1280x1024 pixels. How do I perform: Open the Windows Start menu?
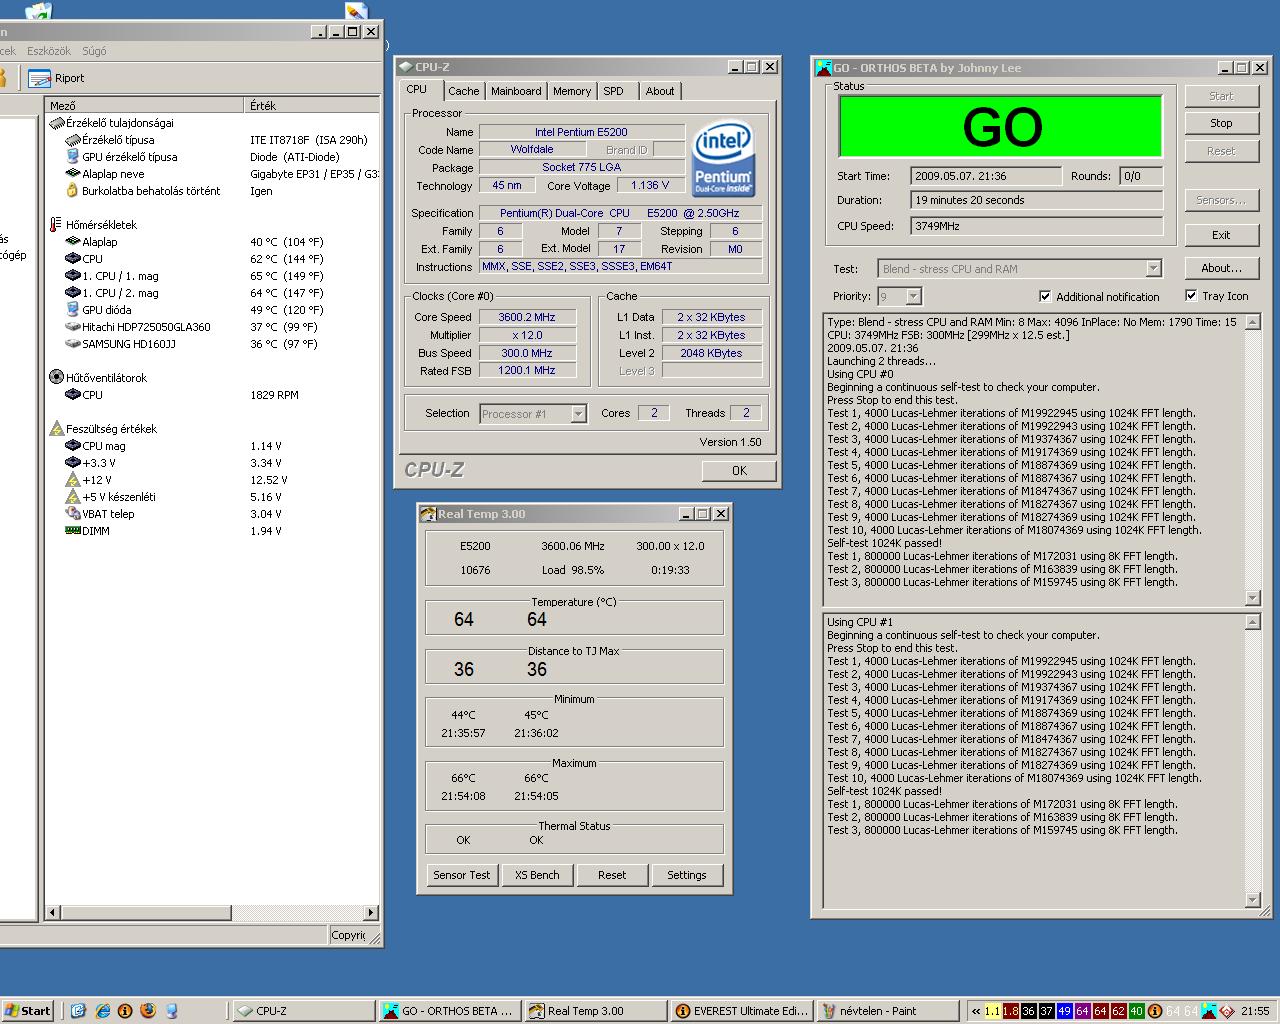pos(28,1011)
